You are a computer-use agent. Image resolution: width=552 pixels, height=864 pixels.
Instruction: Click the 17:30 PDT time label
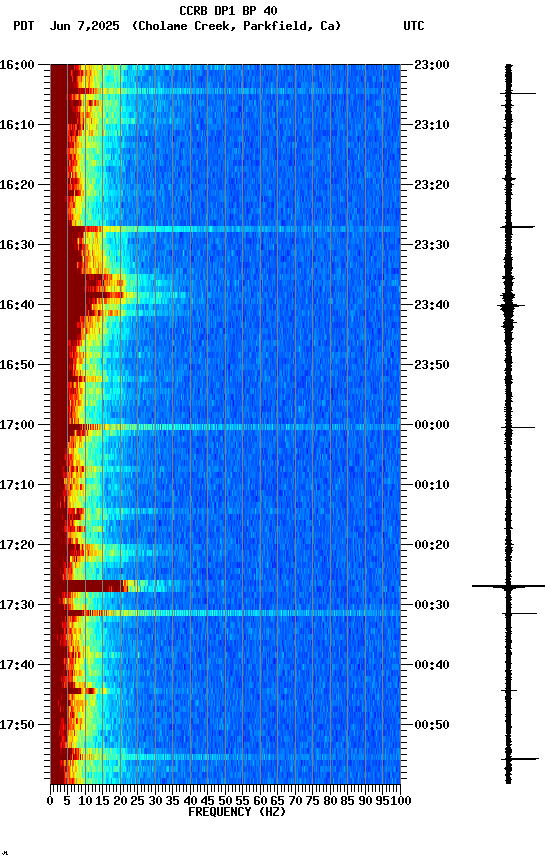pos(17,606)
